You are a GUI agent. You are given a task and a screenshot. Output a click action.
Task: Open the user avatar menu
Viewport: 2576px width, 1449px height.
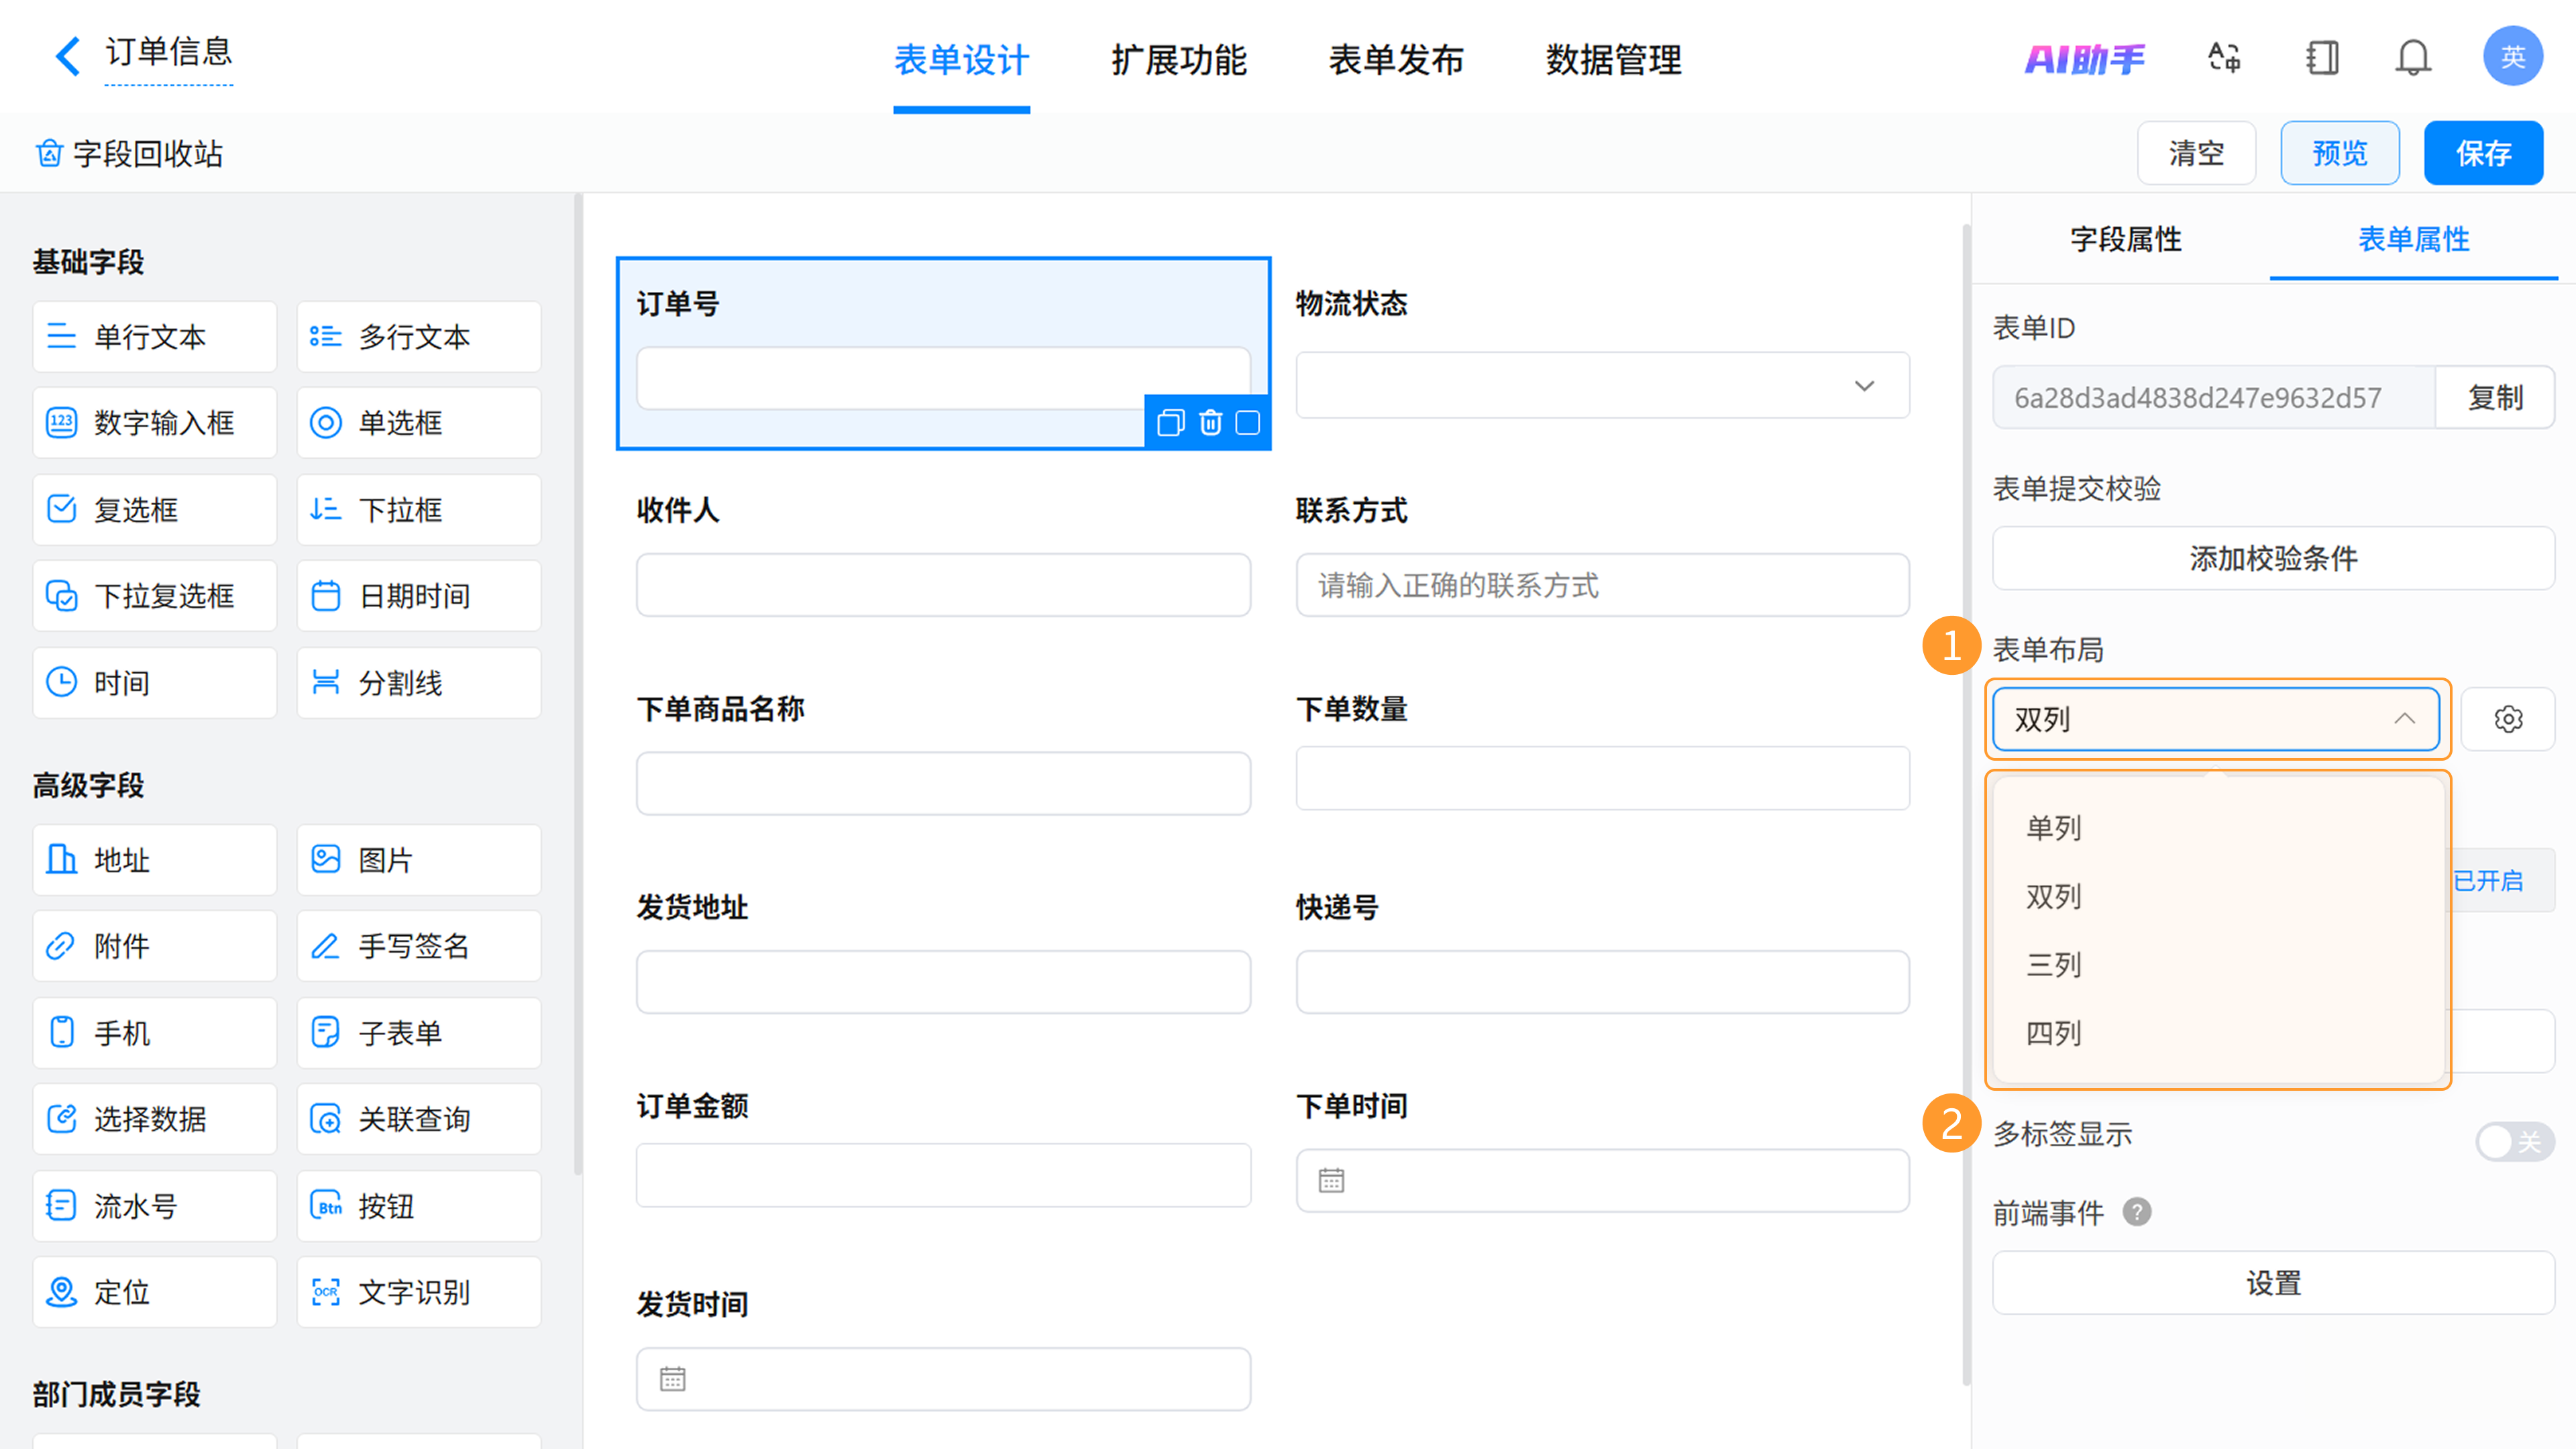tap(2512, 56)
